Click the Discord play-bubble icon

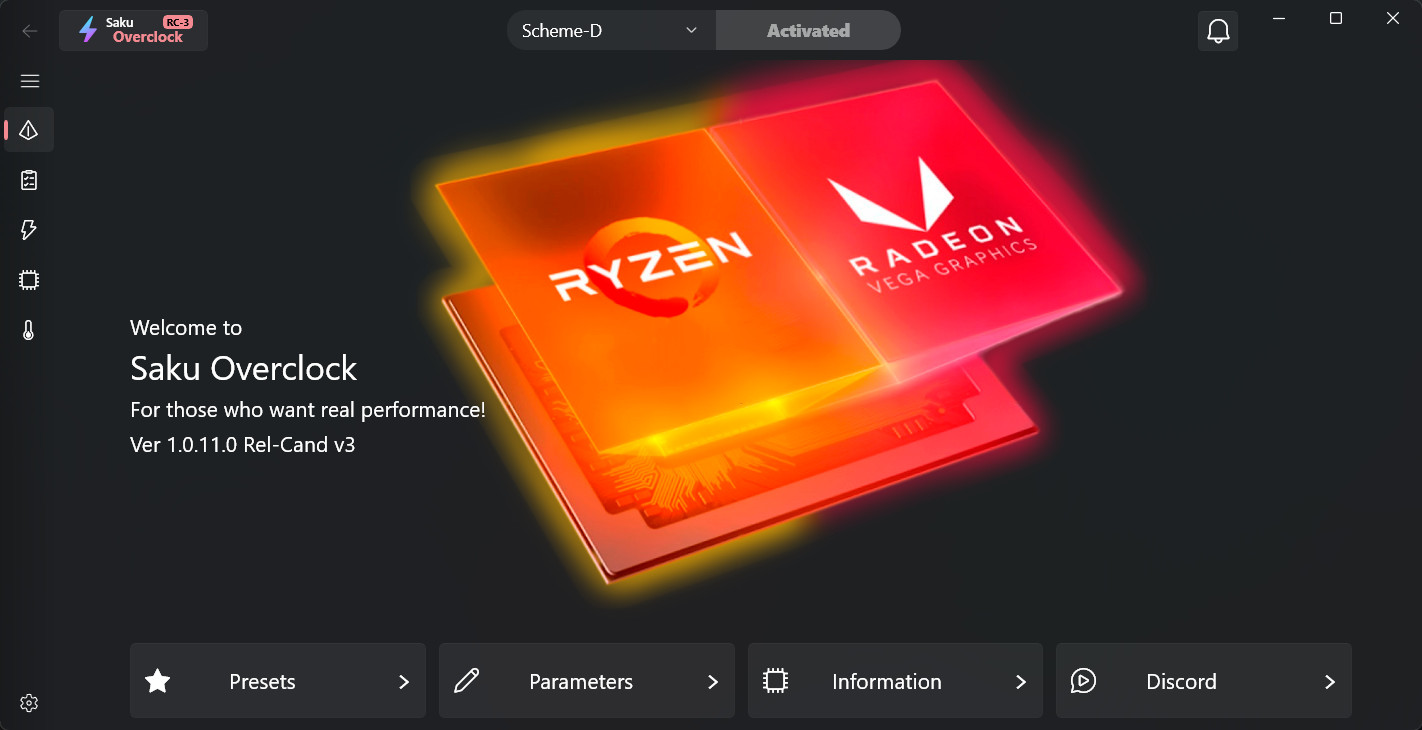tap(1083, 681)
